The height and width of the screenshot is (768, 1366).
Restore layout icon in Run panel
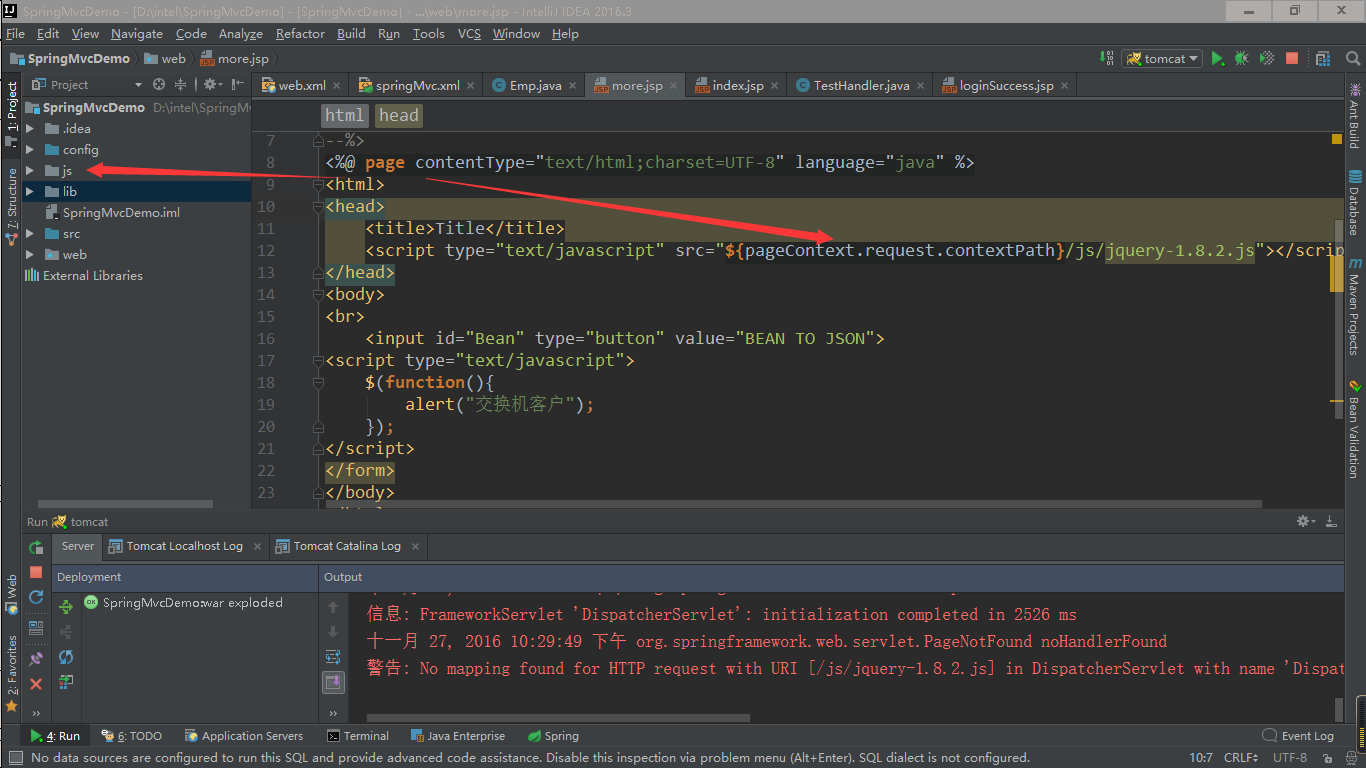pyautogui.click(x=36, y=628)
